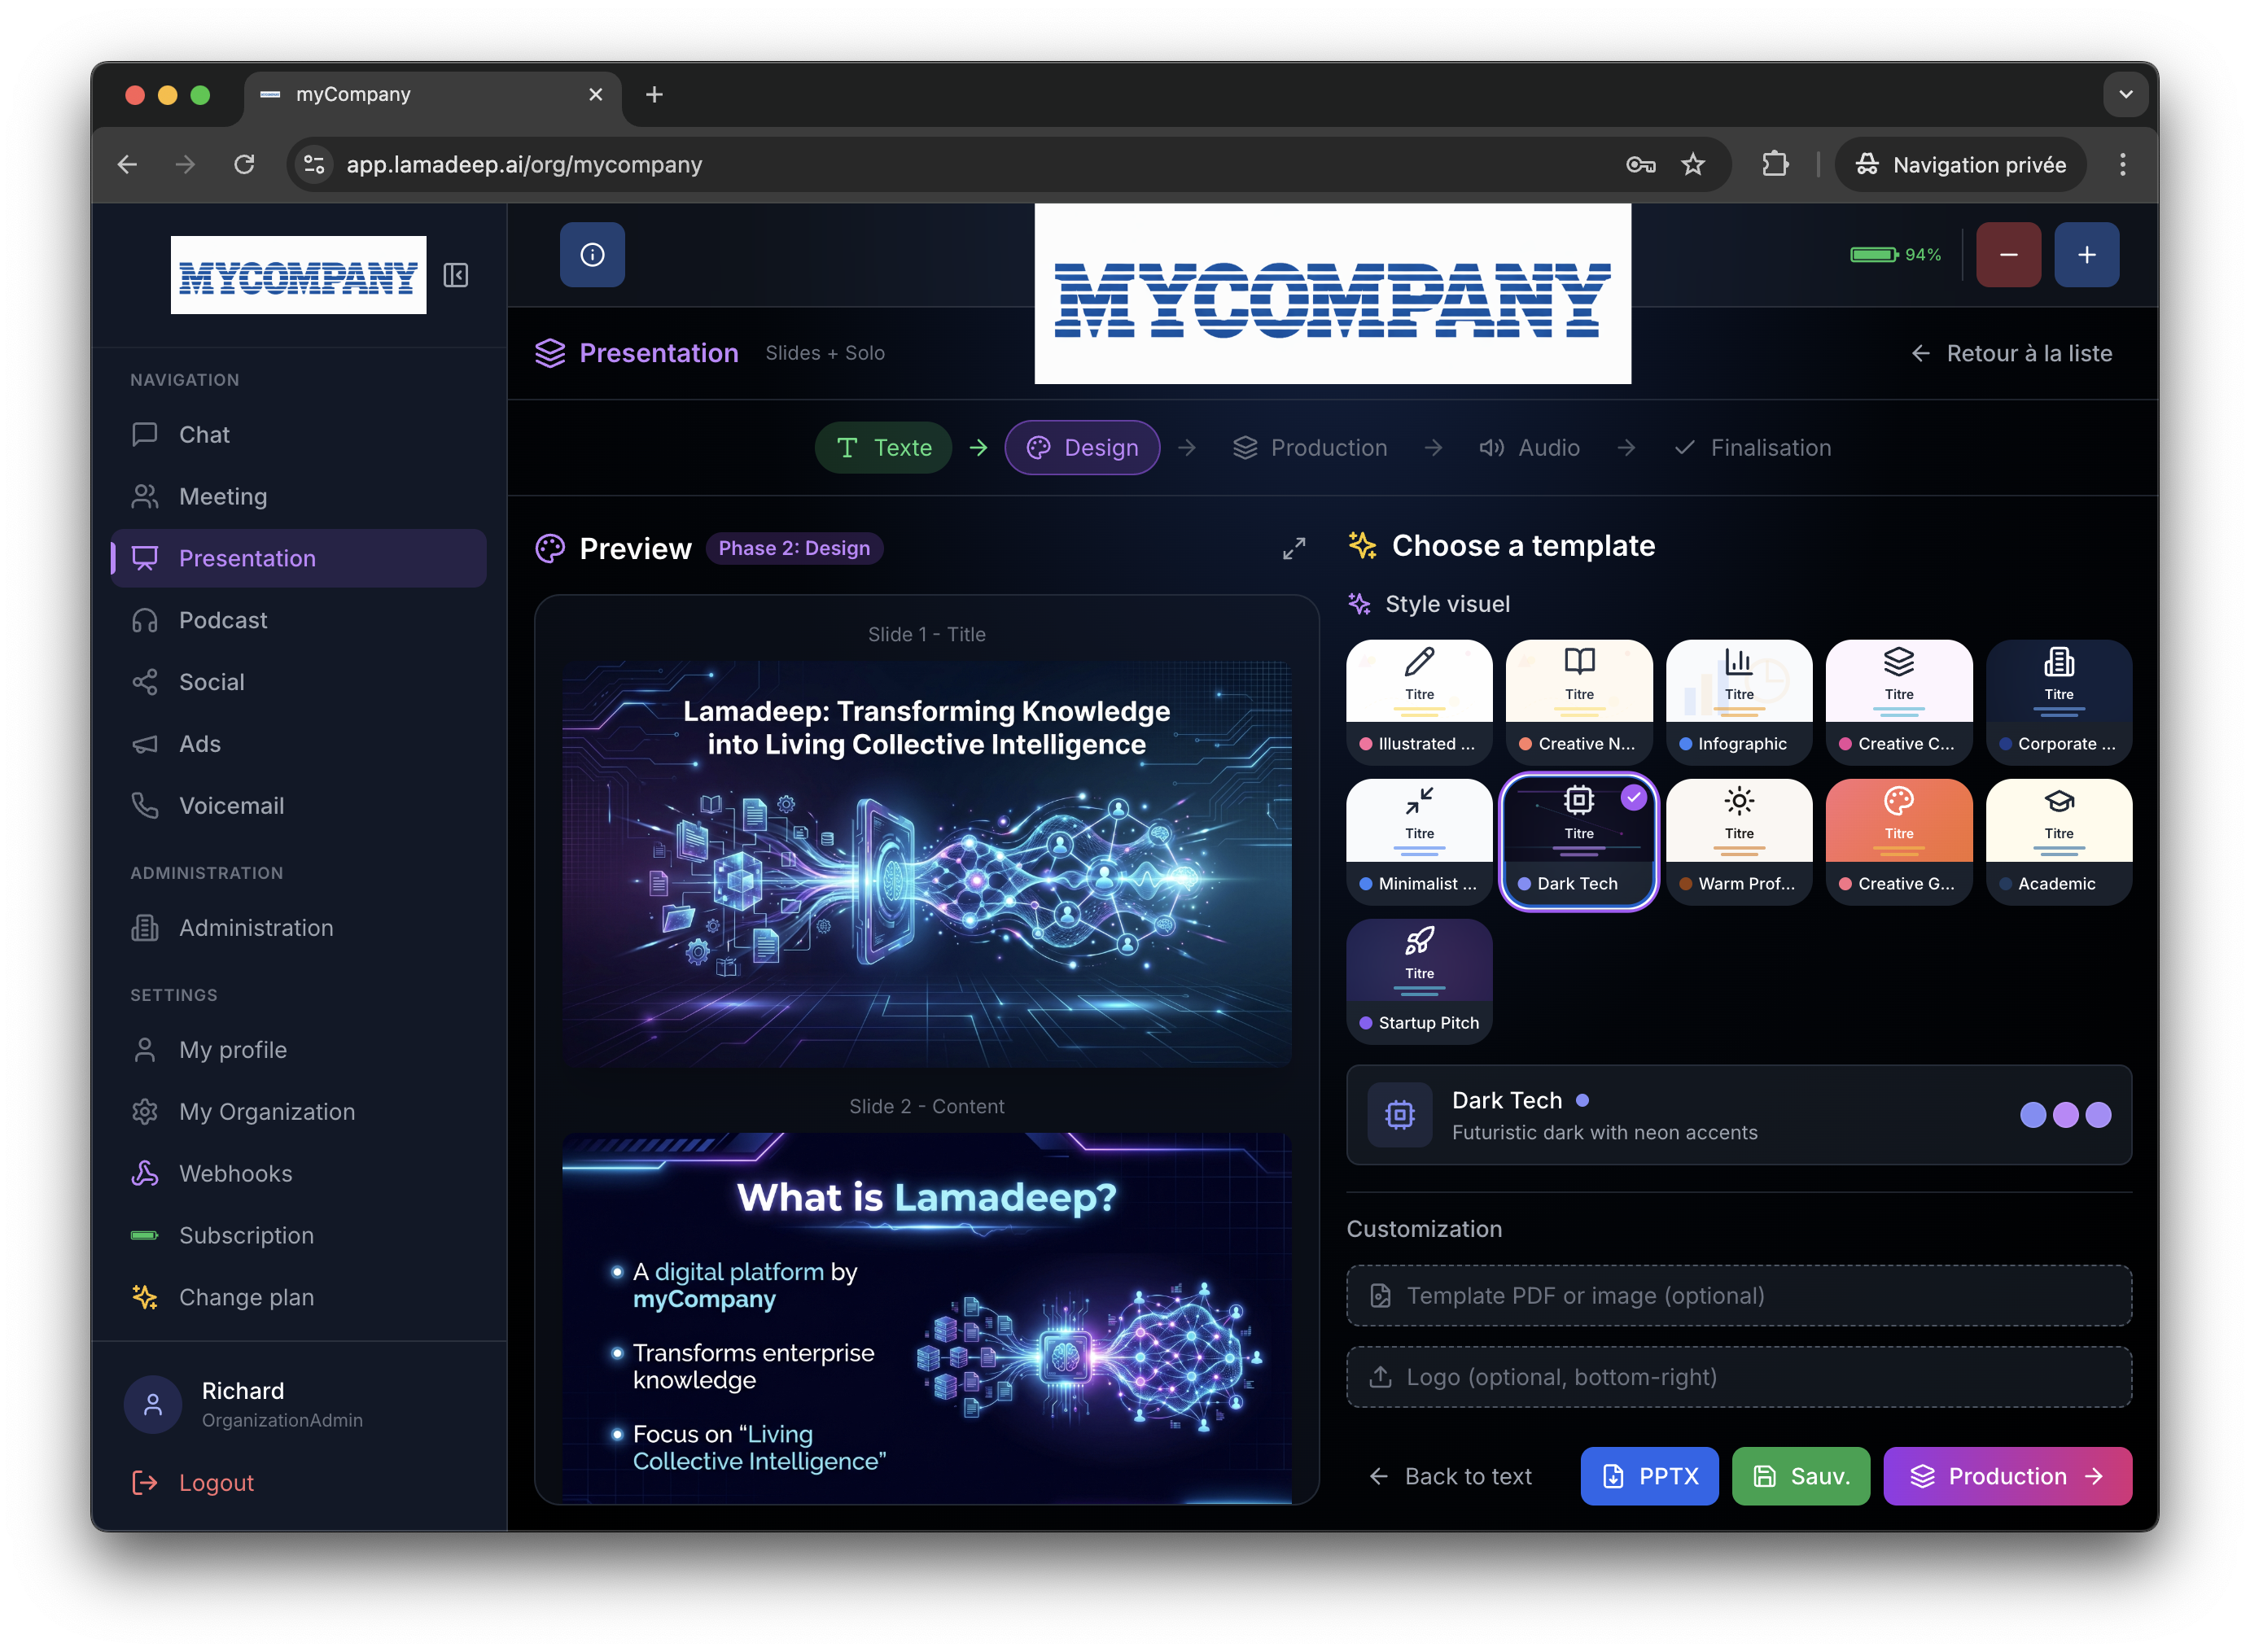Export the presentation as PPTX
Image resolution: width=2250 pixels, height=1652 pixels.
click(1649, 1476)
